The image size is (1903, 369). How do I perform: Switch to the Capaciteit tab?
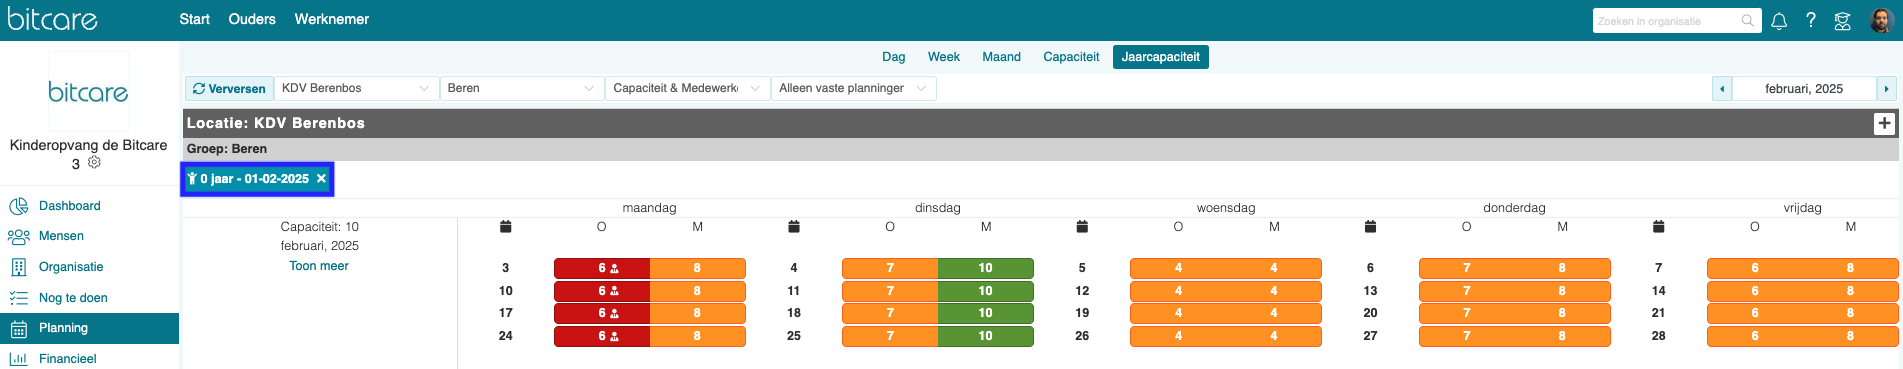(x=1071, y=57)
